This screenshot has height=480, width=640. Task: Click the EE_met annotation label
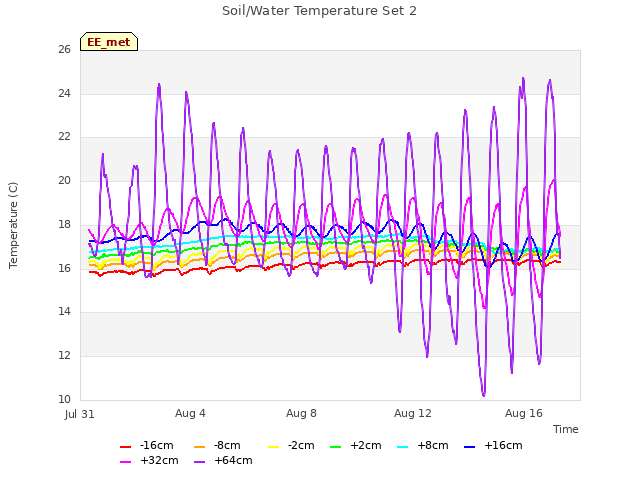tap(109, 42)
